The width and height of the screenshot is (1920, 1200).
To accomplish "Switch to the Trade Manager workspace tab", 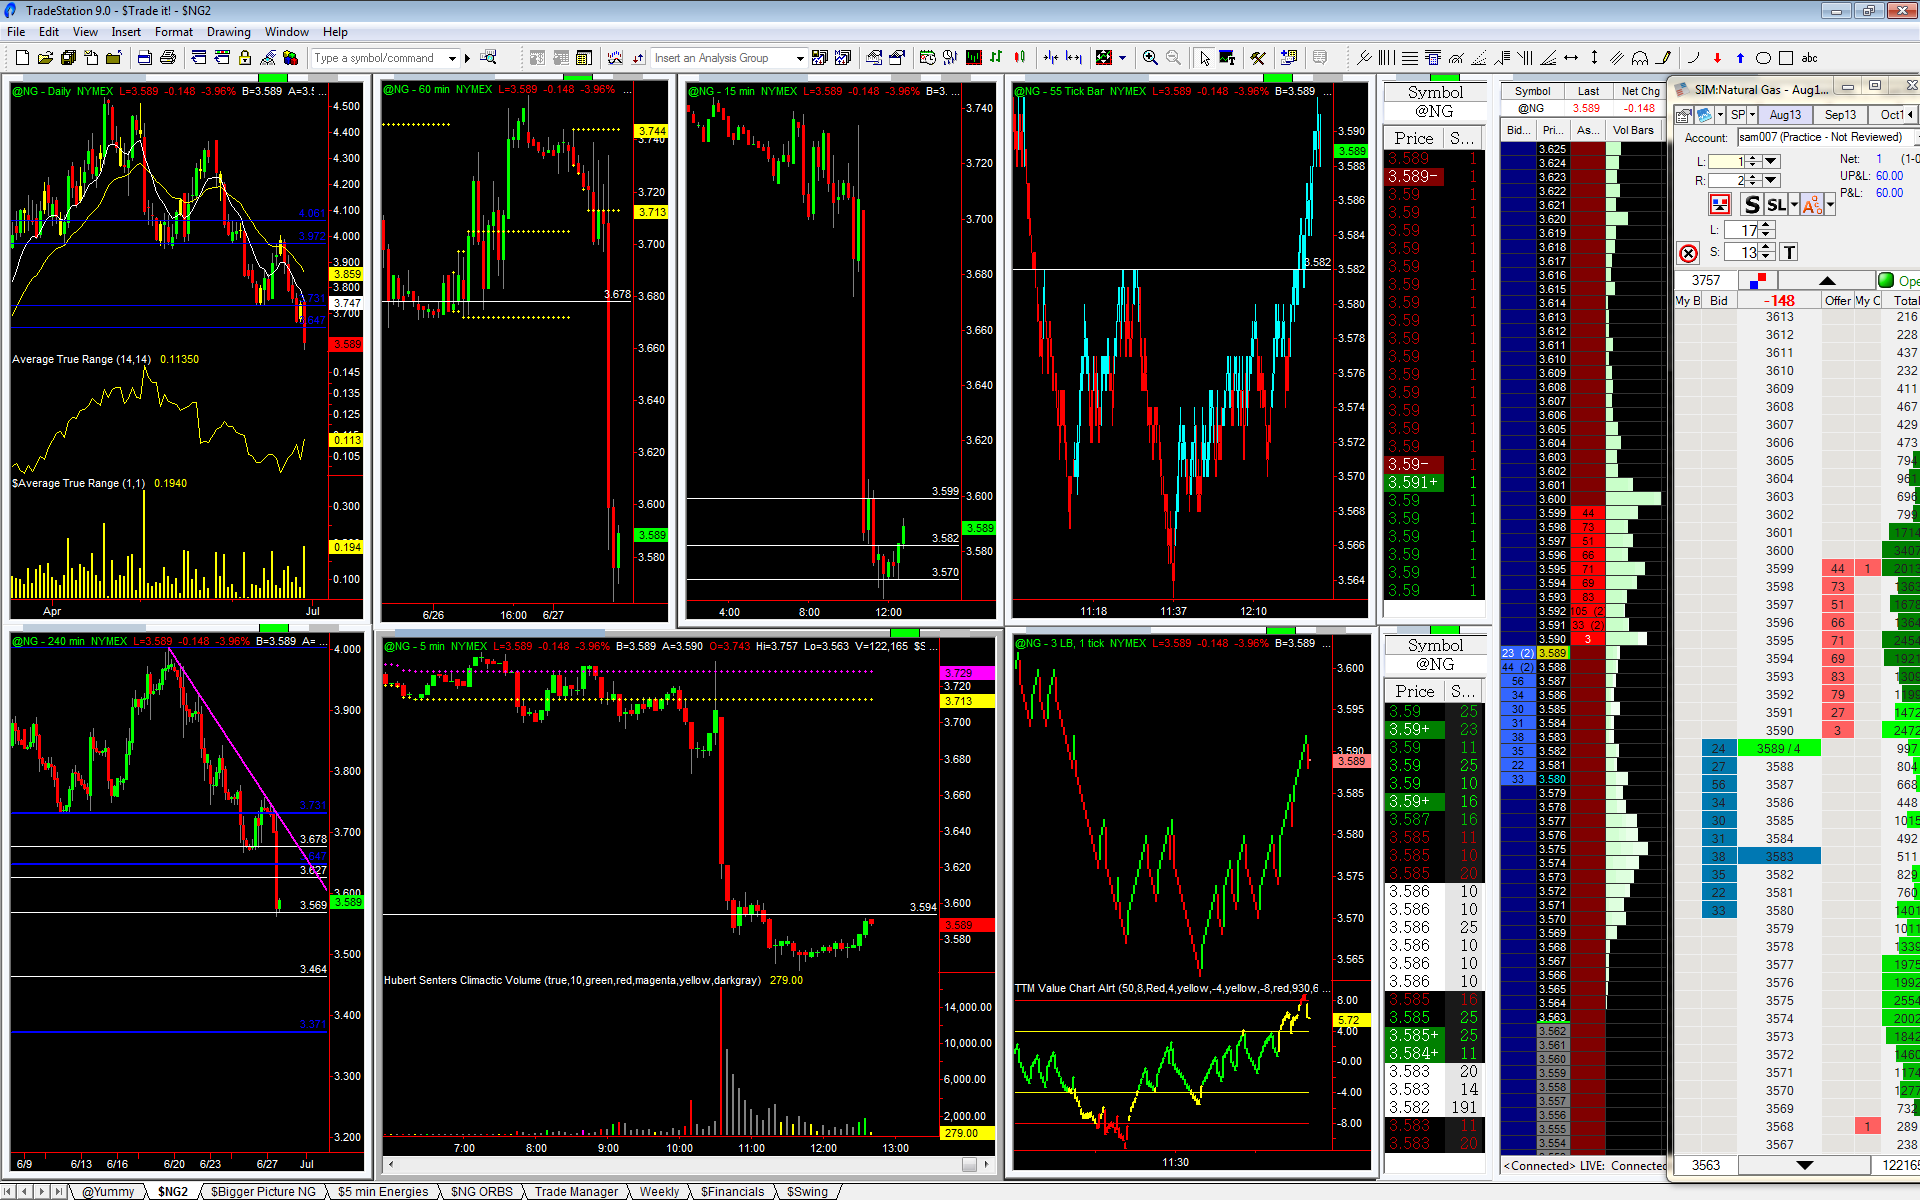I will [576, 1191].
